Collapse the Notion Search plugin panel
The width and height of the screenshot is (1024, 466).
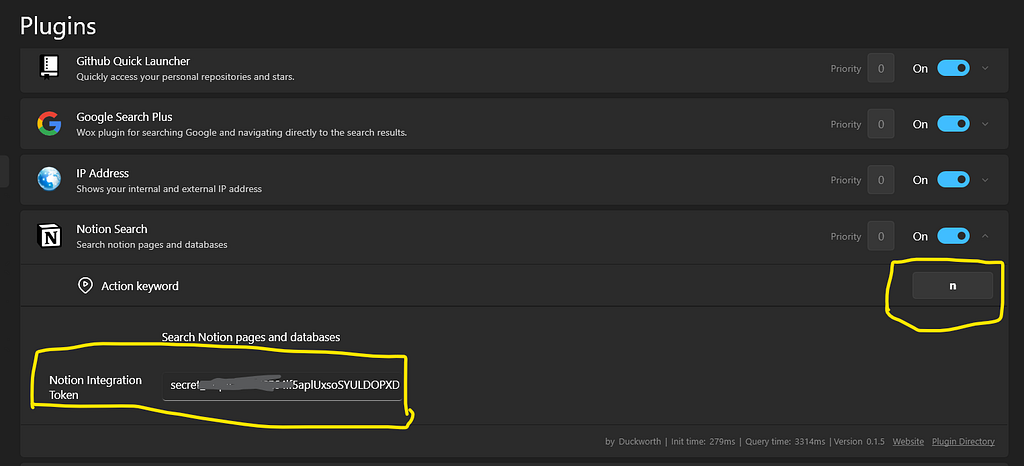click(985, 236)
